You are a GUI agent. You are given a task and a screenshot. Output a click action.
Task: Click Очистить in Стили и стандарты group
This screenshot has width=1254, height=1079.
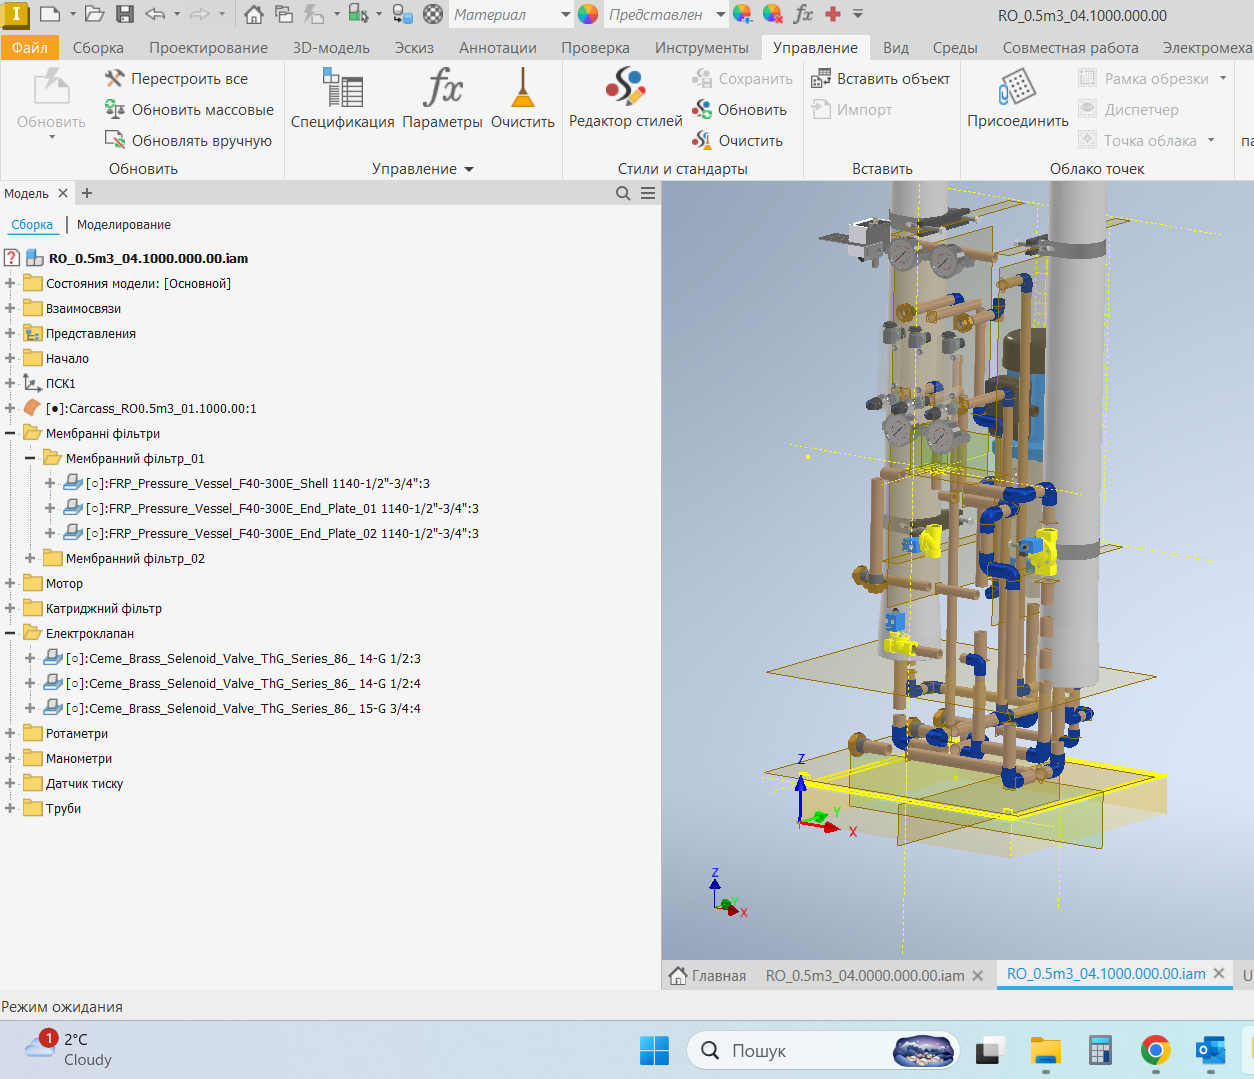737,140
